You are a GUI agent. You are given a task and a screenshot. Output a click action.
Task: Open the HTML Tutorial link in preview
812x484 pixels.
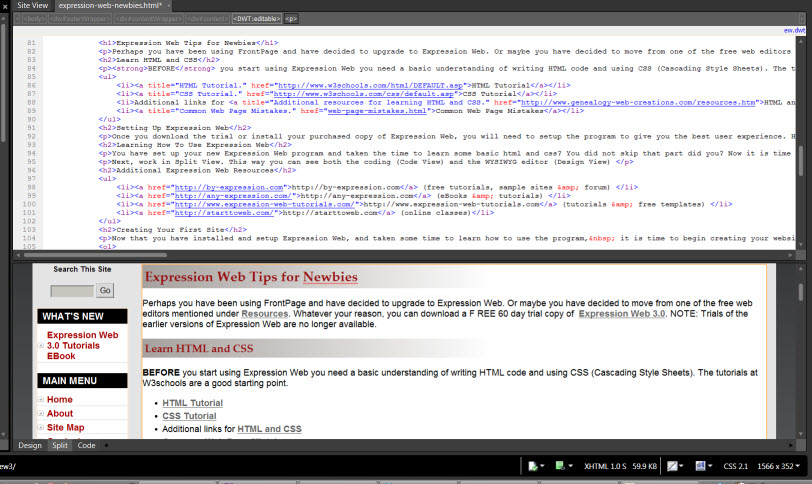pyautogui.click(x=192, y=403)
